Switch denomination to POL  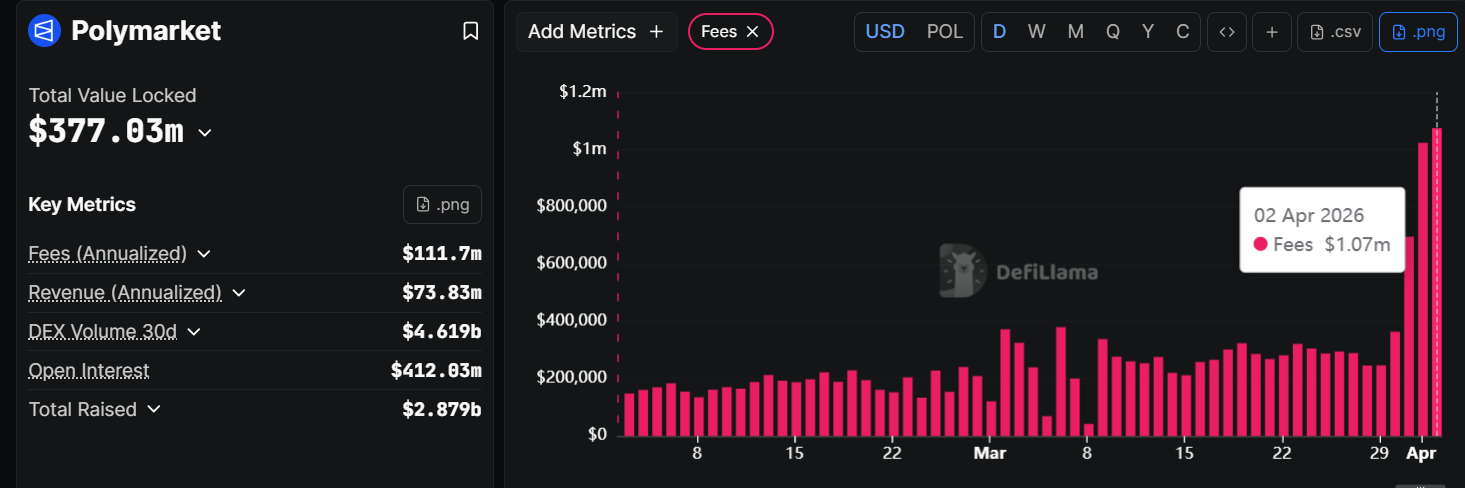click(945, 32)
